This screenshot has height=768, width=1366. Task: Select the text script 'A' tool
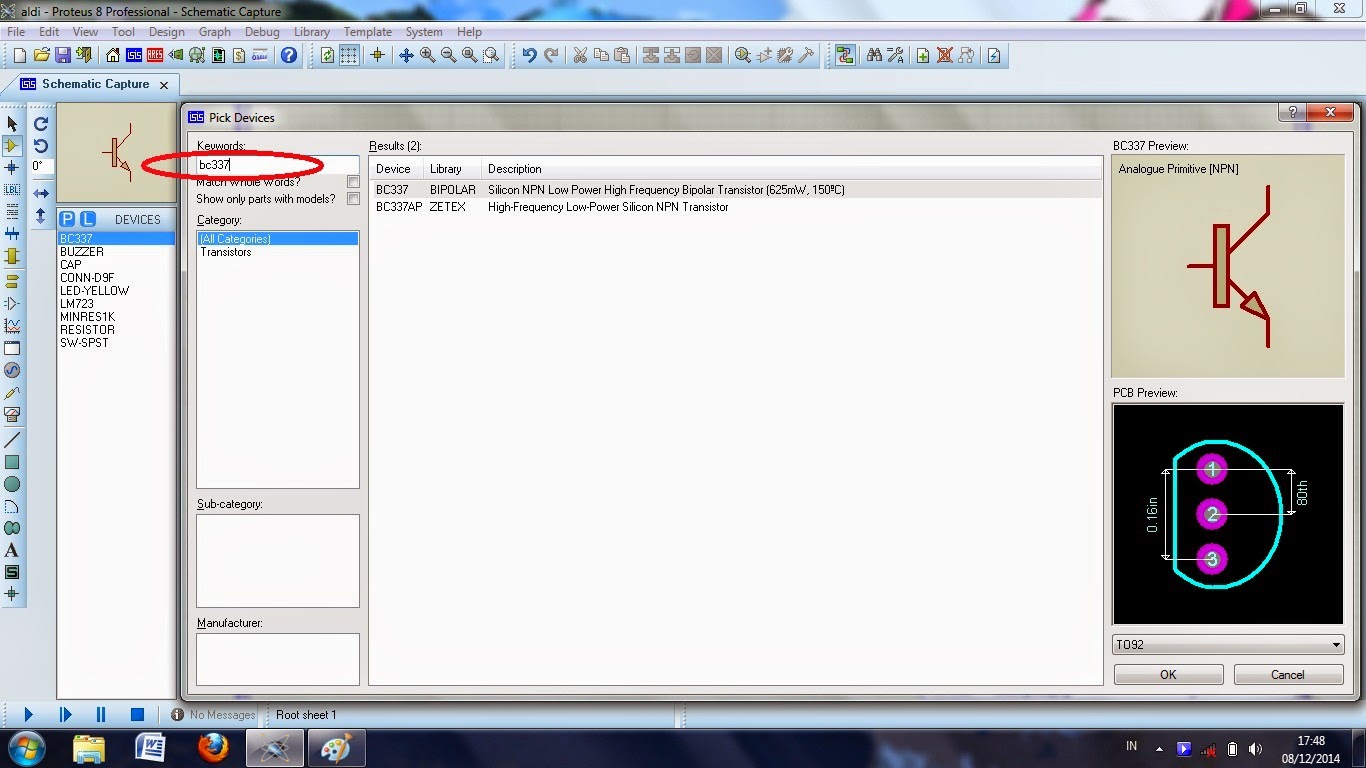click(12, 550)
